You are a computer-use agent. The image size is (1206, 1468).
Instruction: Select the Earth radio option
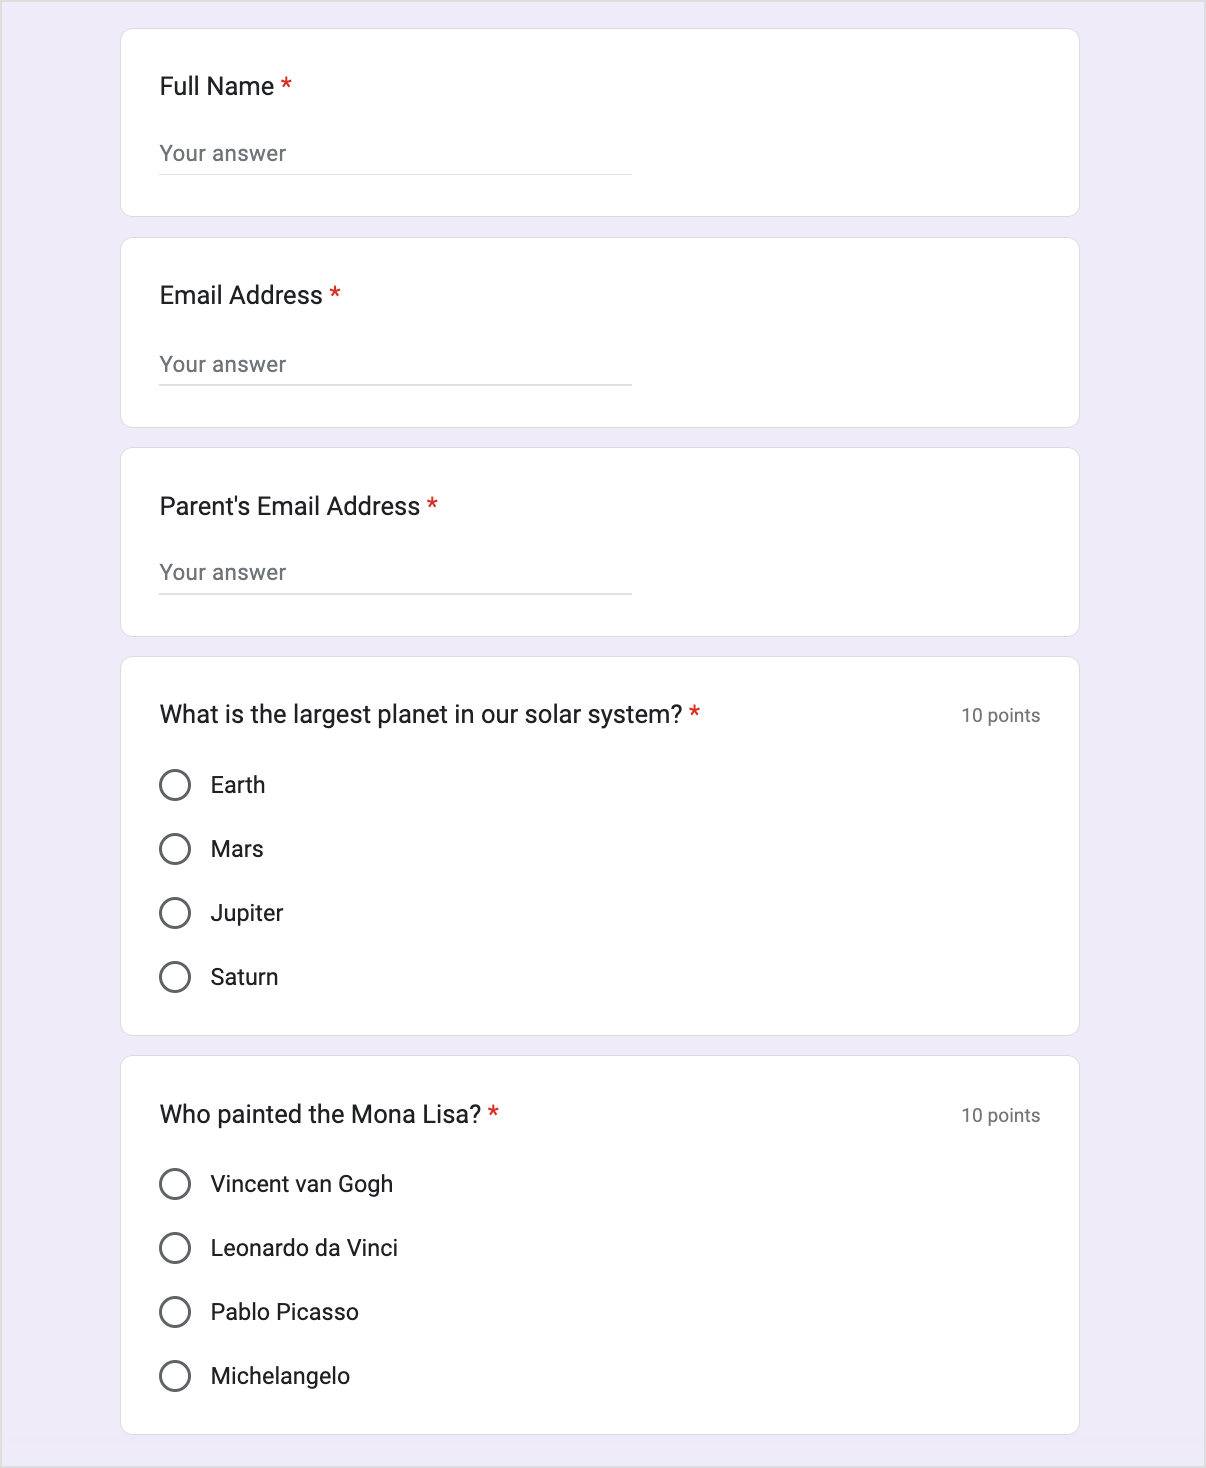[x=175, y=785]
